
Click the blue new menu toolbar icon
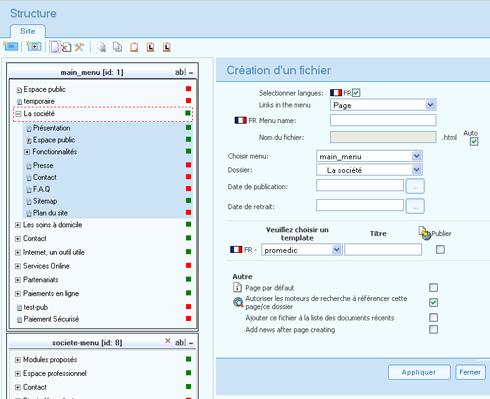point(11,47)
